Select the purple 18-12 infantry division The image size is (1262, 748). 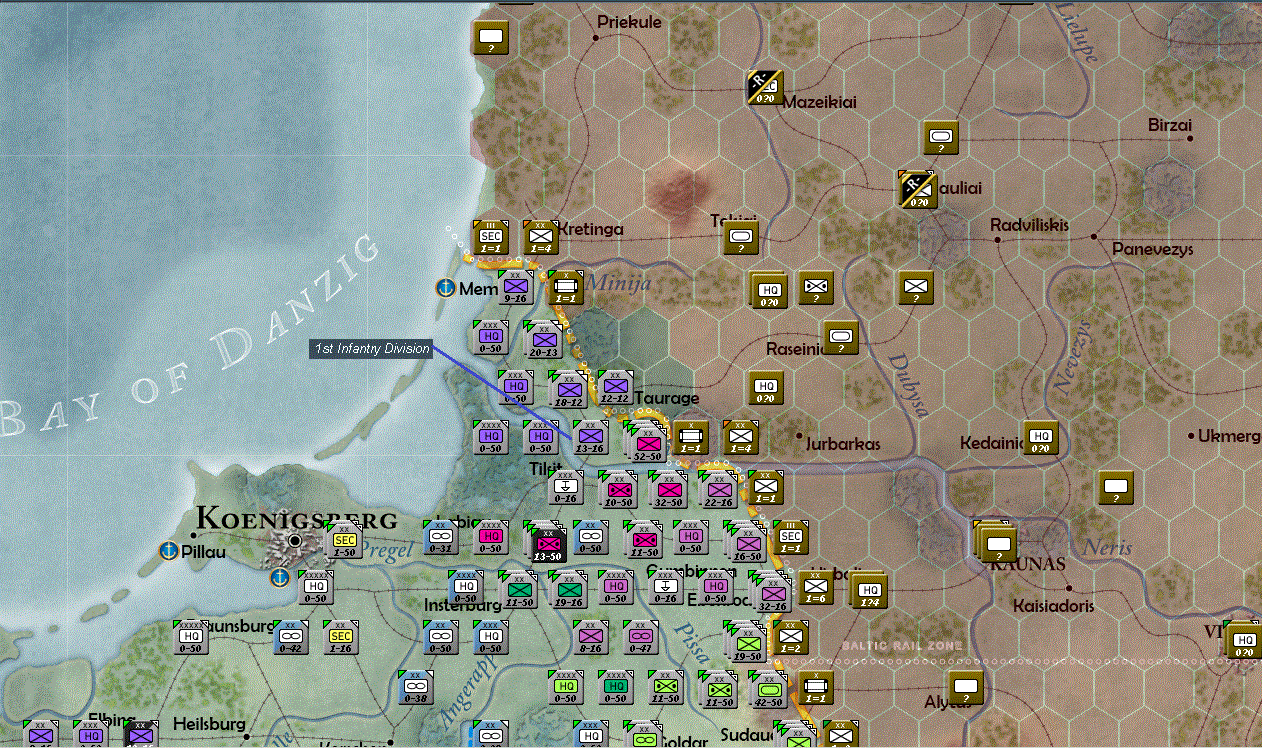[x=568, y=389]
